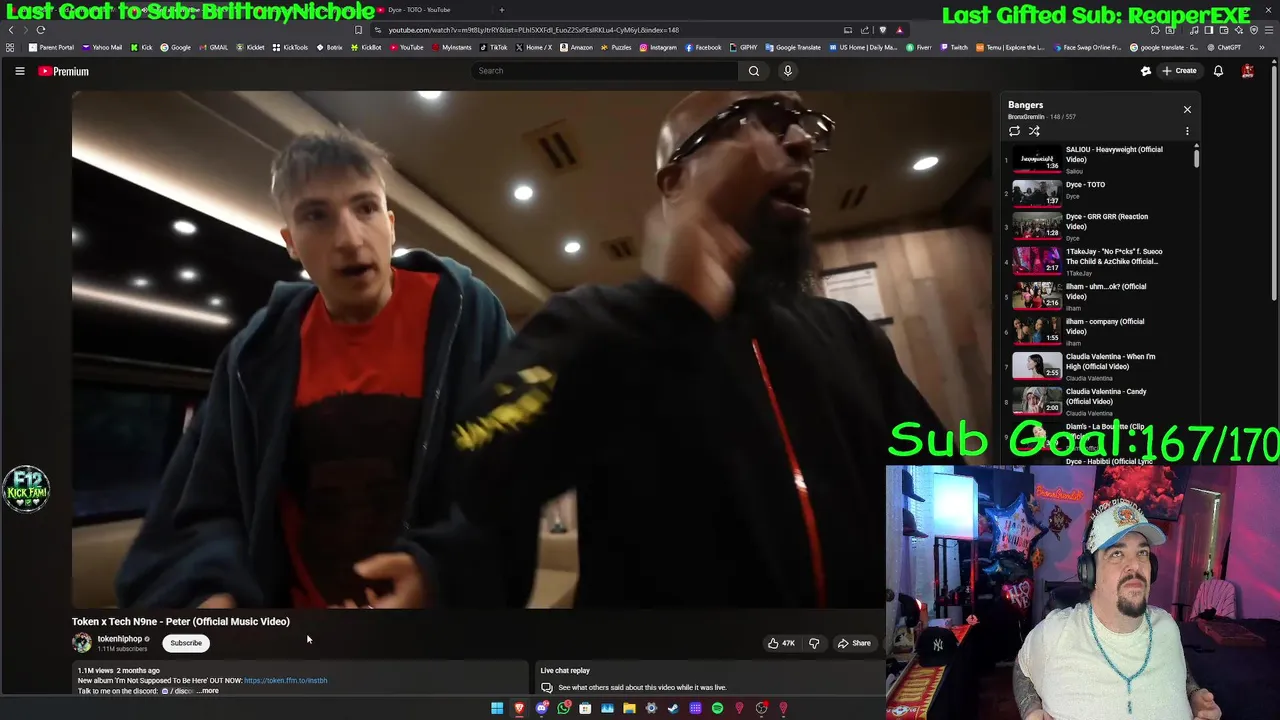This screenshot has height=720, width=1280.
Task: Open the Yahoo Mail bookmark
Action: (102, 47)
